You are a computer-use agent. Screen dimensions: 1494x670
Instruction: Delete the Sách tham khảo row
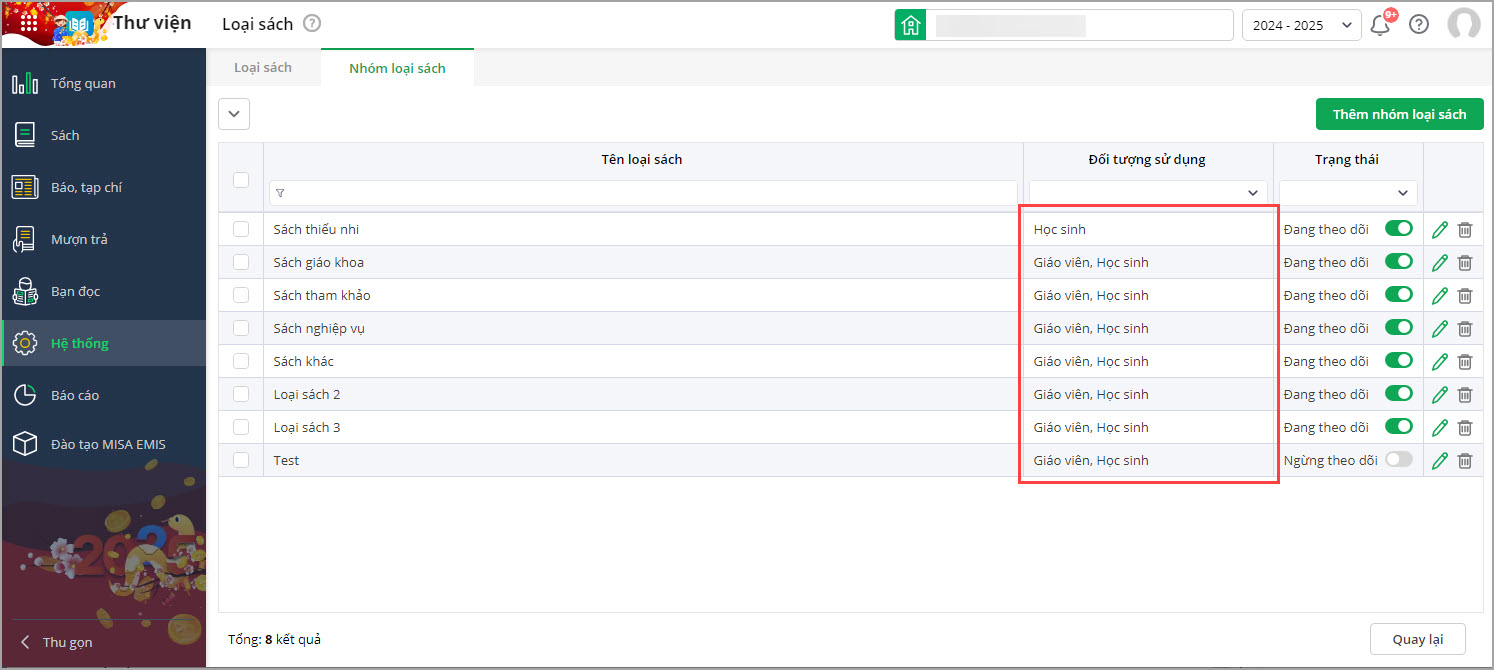1465,296
